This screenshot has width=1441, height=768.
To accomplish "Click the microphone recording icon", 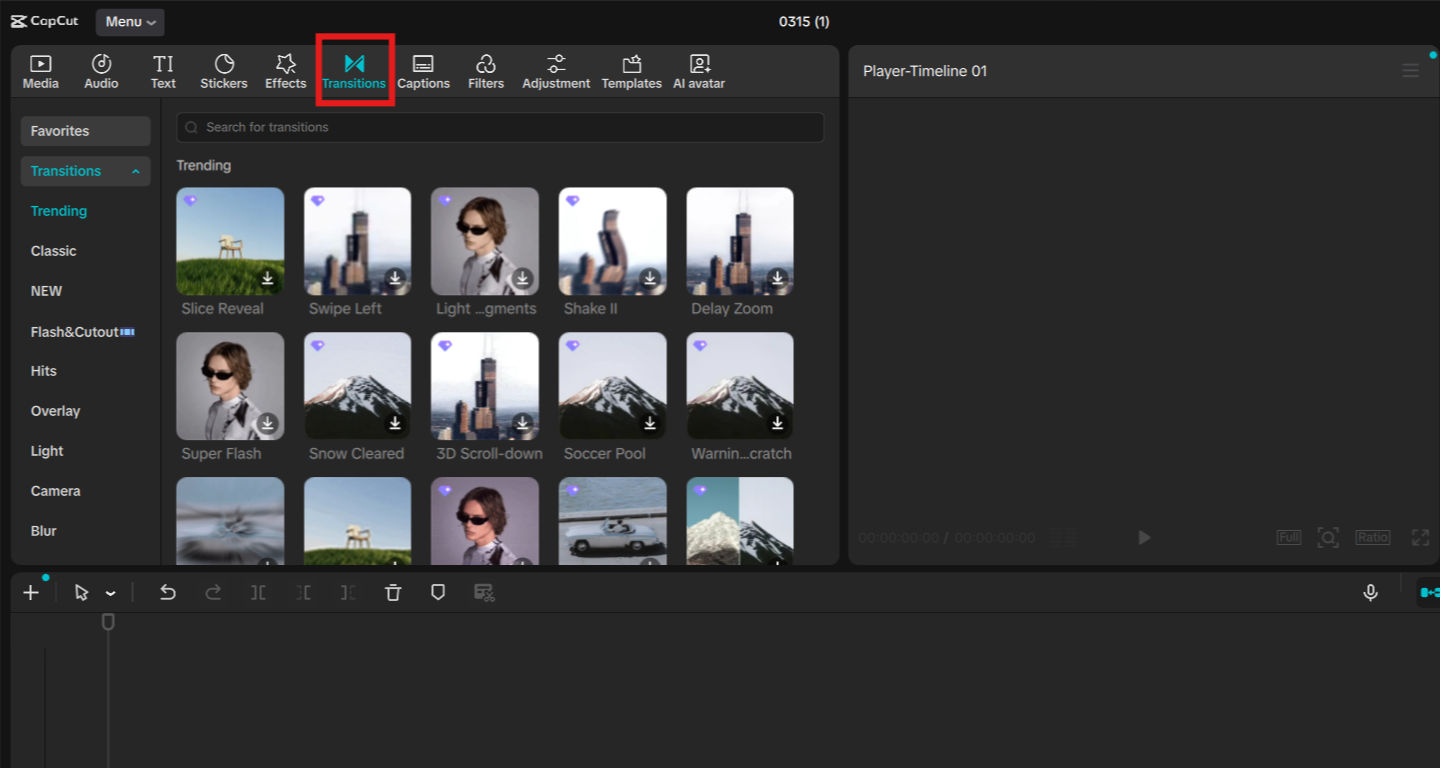I will [x=1370, y=592].
